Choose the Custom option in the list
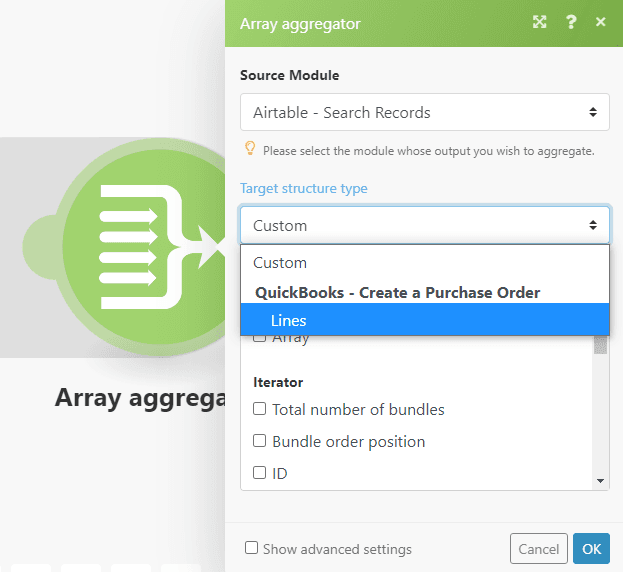This screenshot has height=572, width=623. [280, 262]
